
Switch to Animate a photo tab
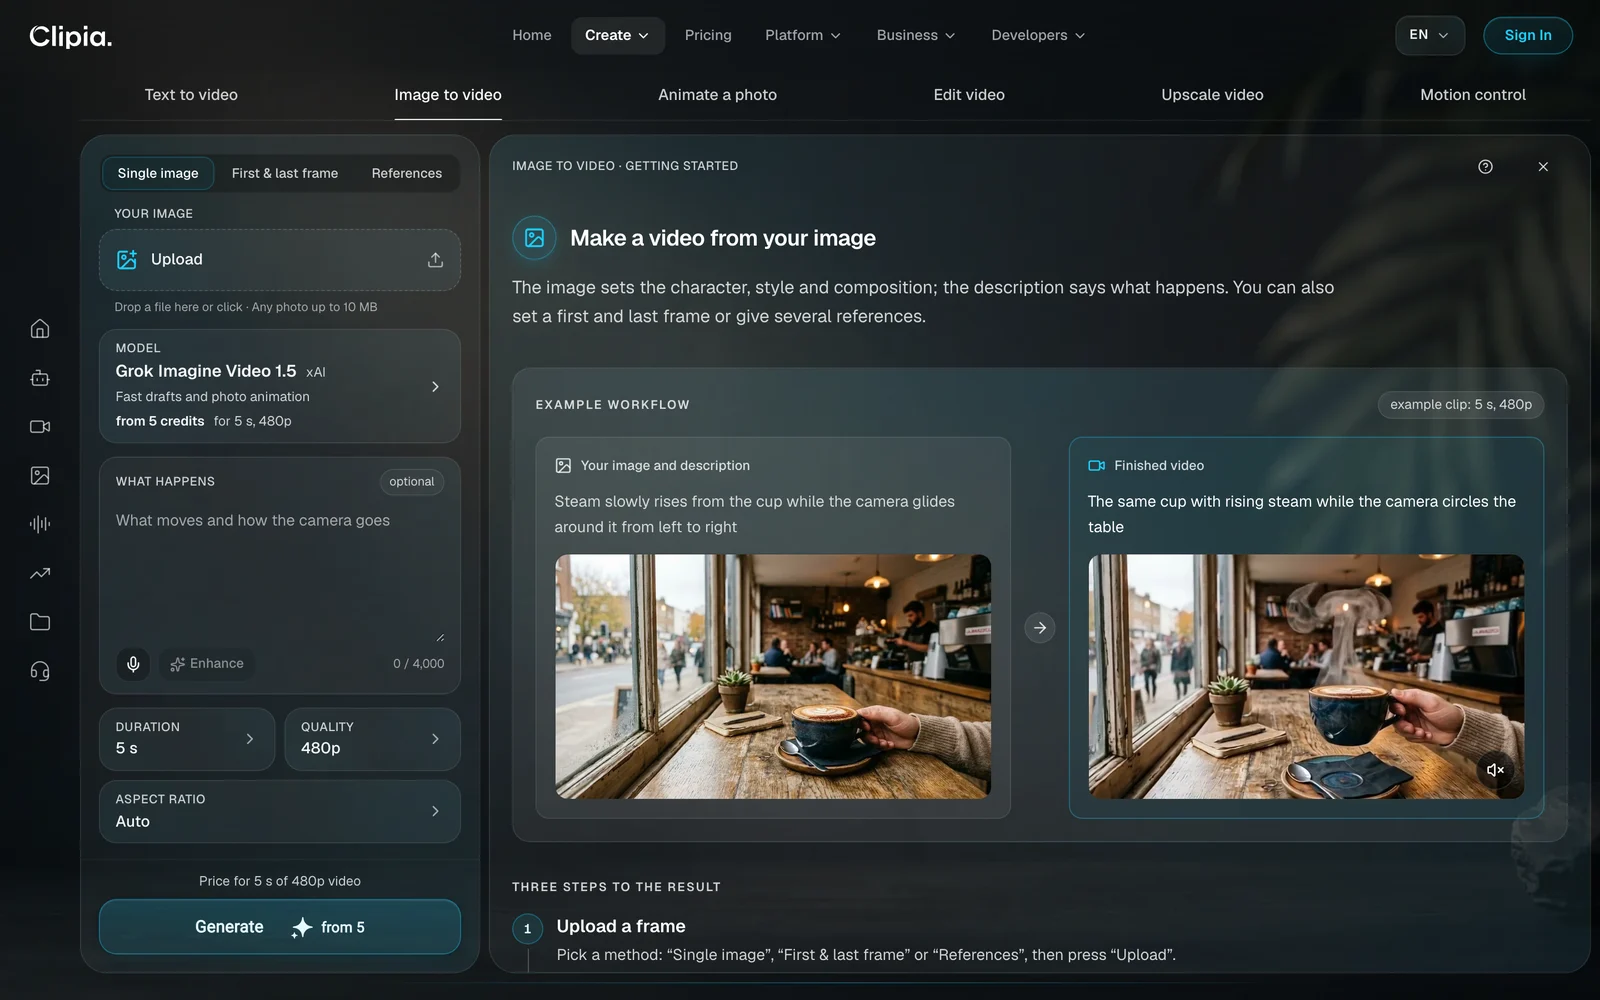[717, 95]
